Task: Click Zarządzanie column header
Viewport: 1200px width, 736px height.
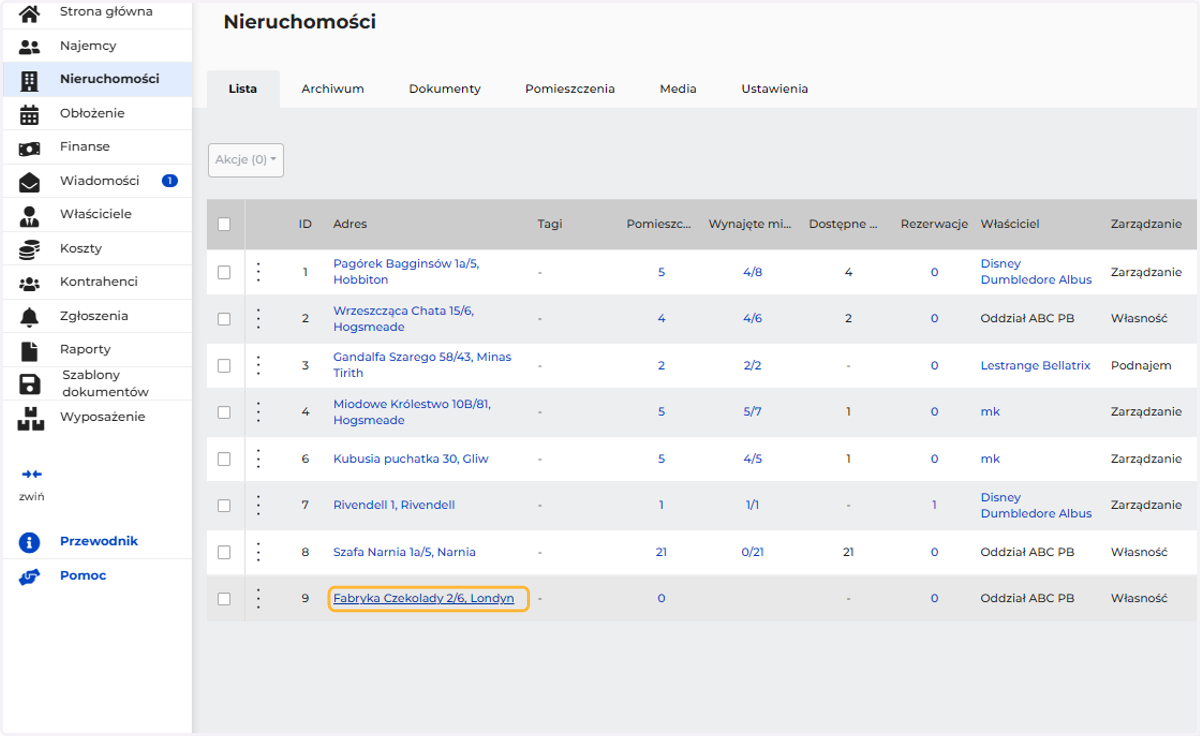Action: pos(1146,224)
